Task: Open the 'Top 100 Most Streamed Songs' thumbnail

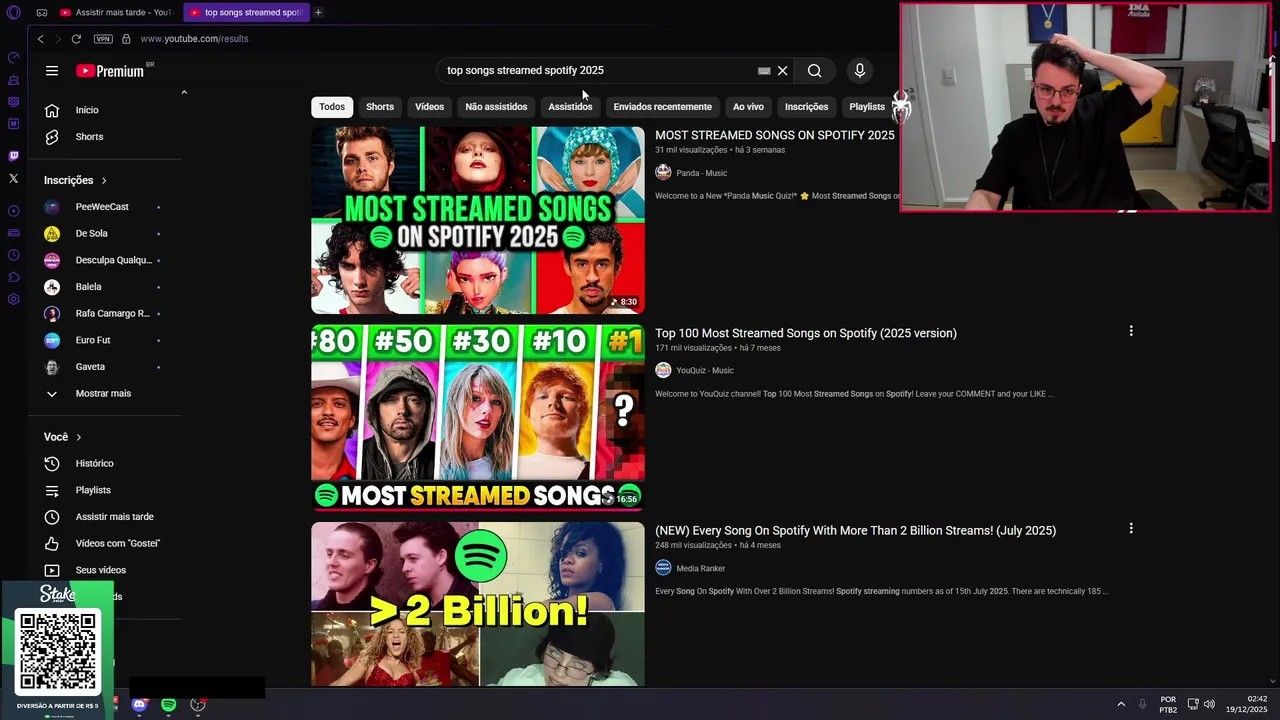Action: 478,417
